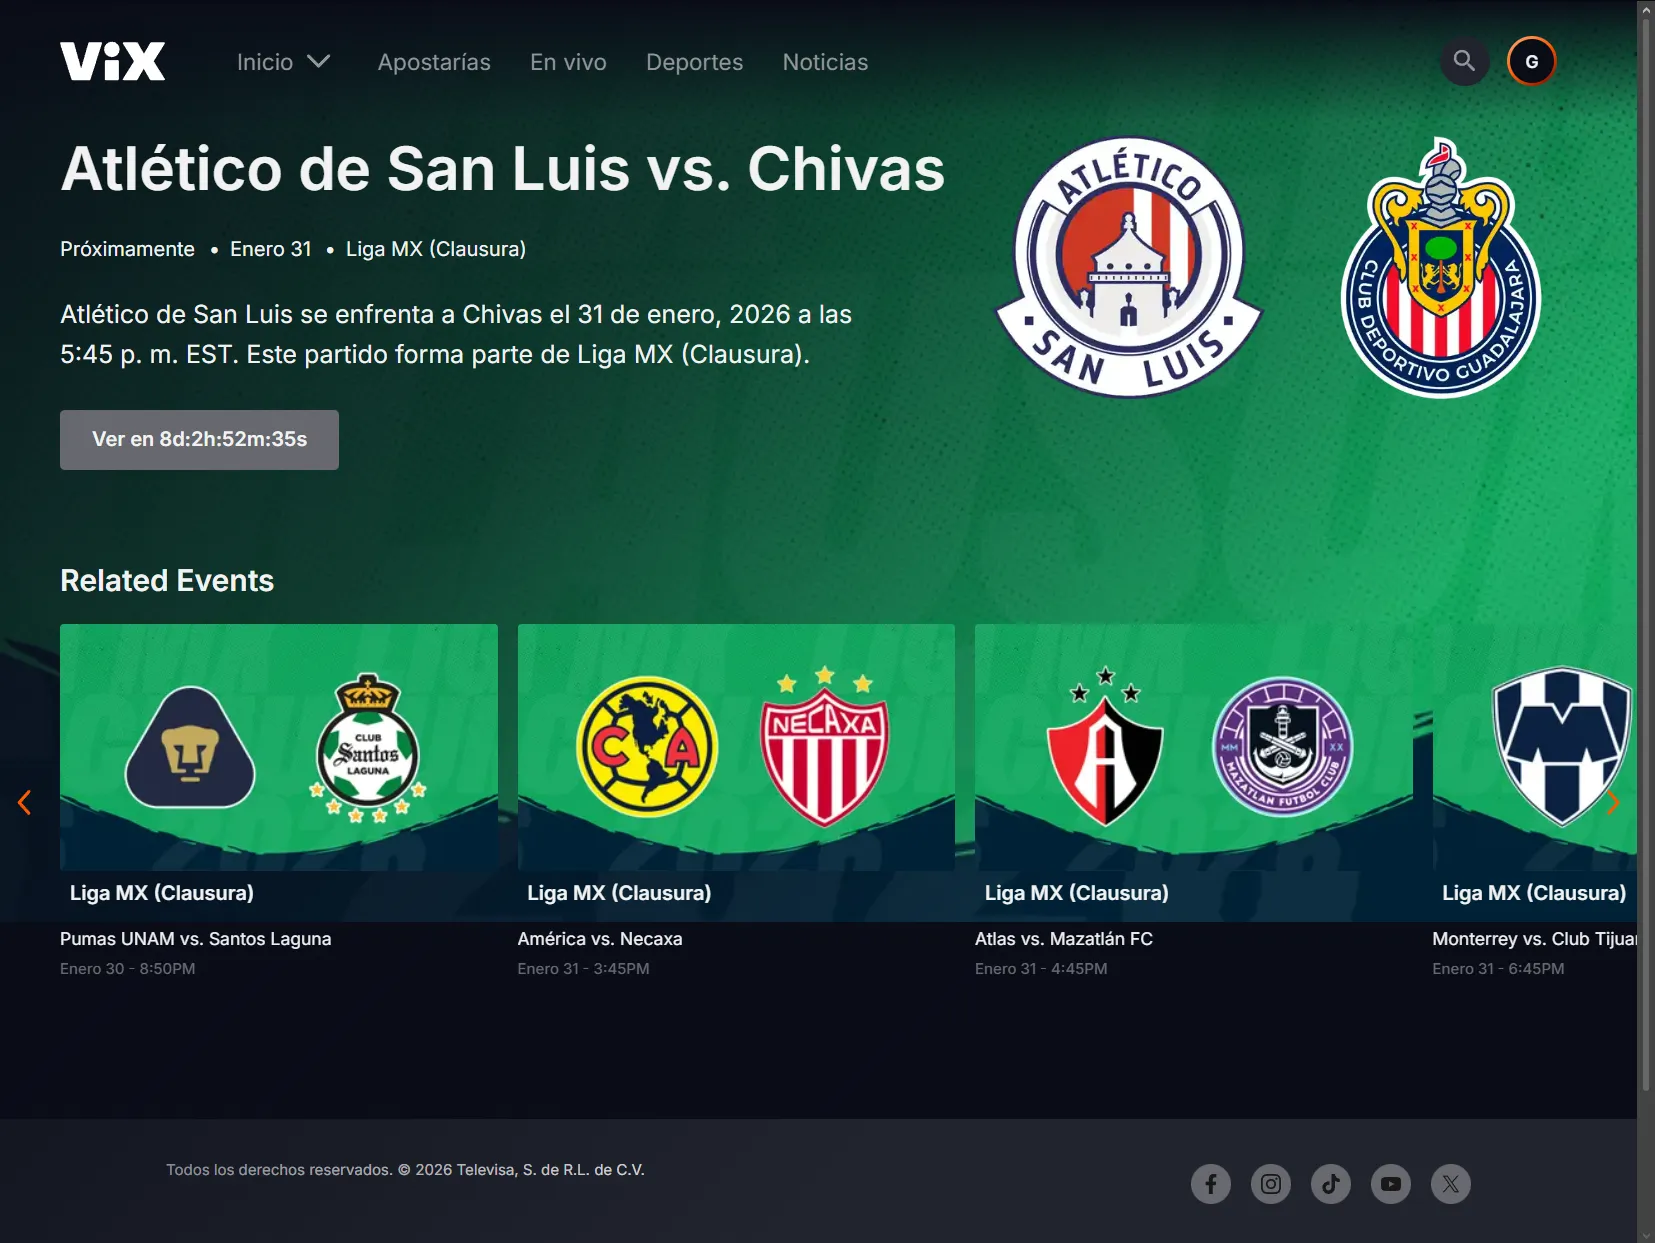Show next related events with right arrow

(1612, 802)
